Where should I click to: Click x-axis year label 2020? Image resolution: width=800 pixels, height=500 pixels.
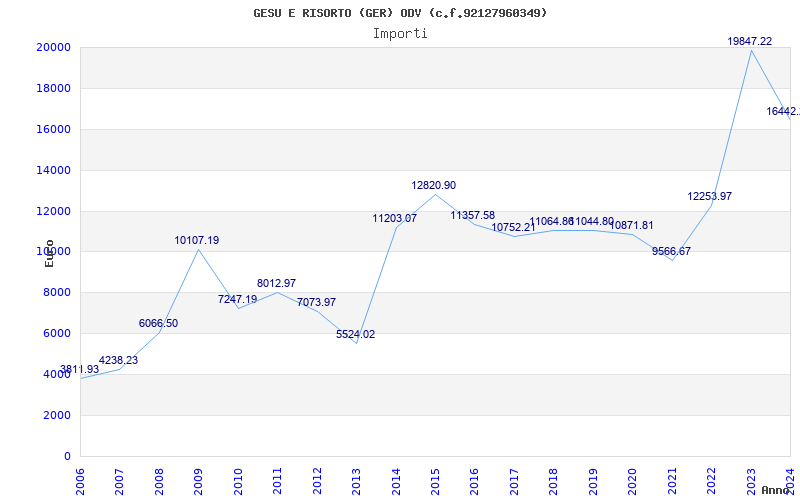633,481
